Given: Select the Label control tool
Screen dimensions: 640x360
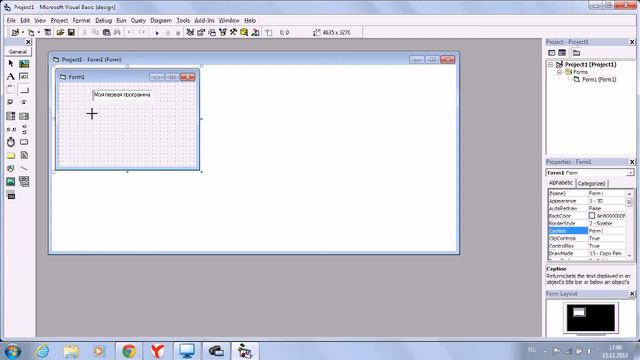Looking at the screenshot, I should [x=11, y=76].
